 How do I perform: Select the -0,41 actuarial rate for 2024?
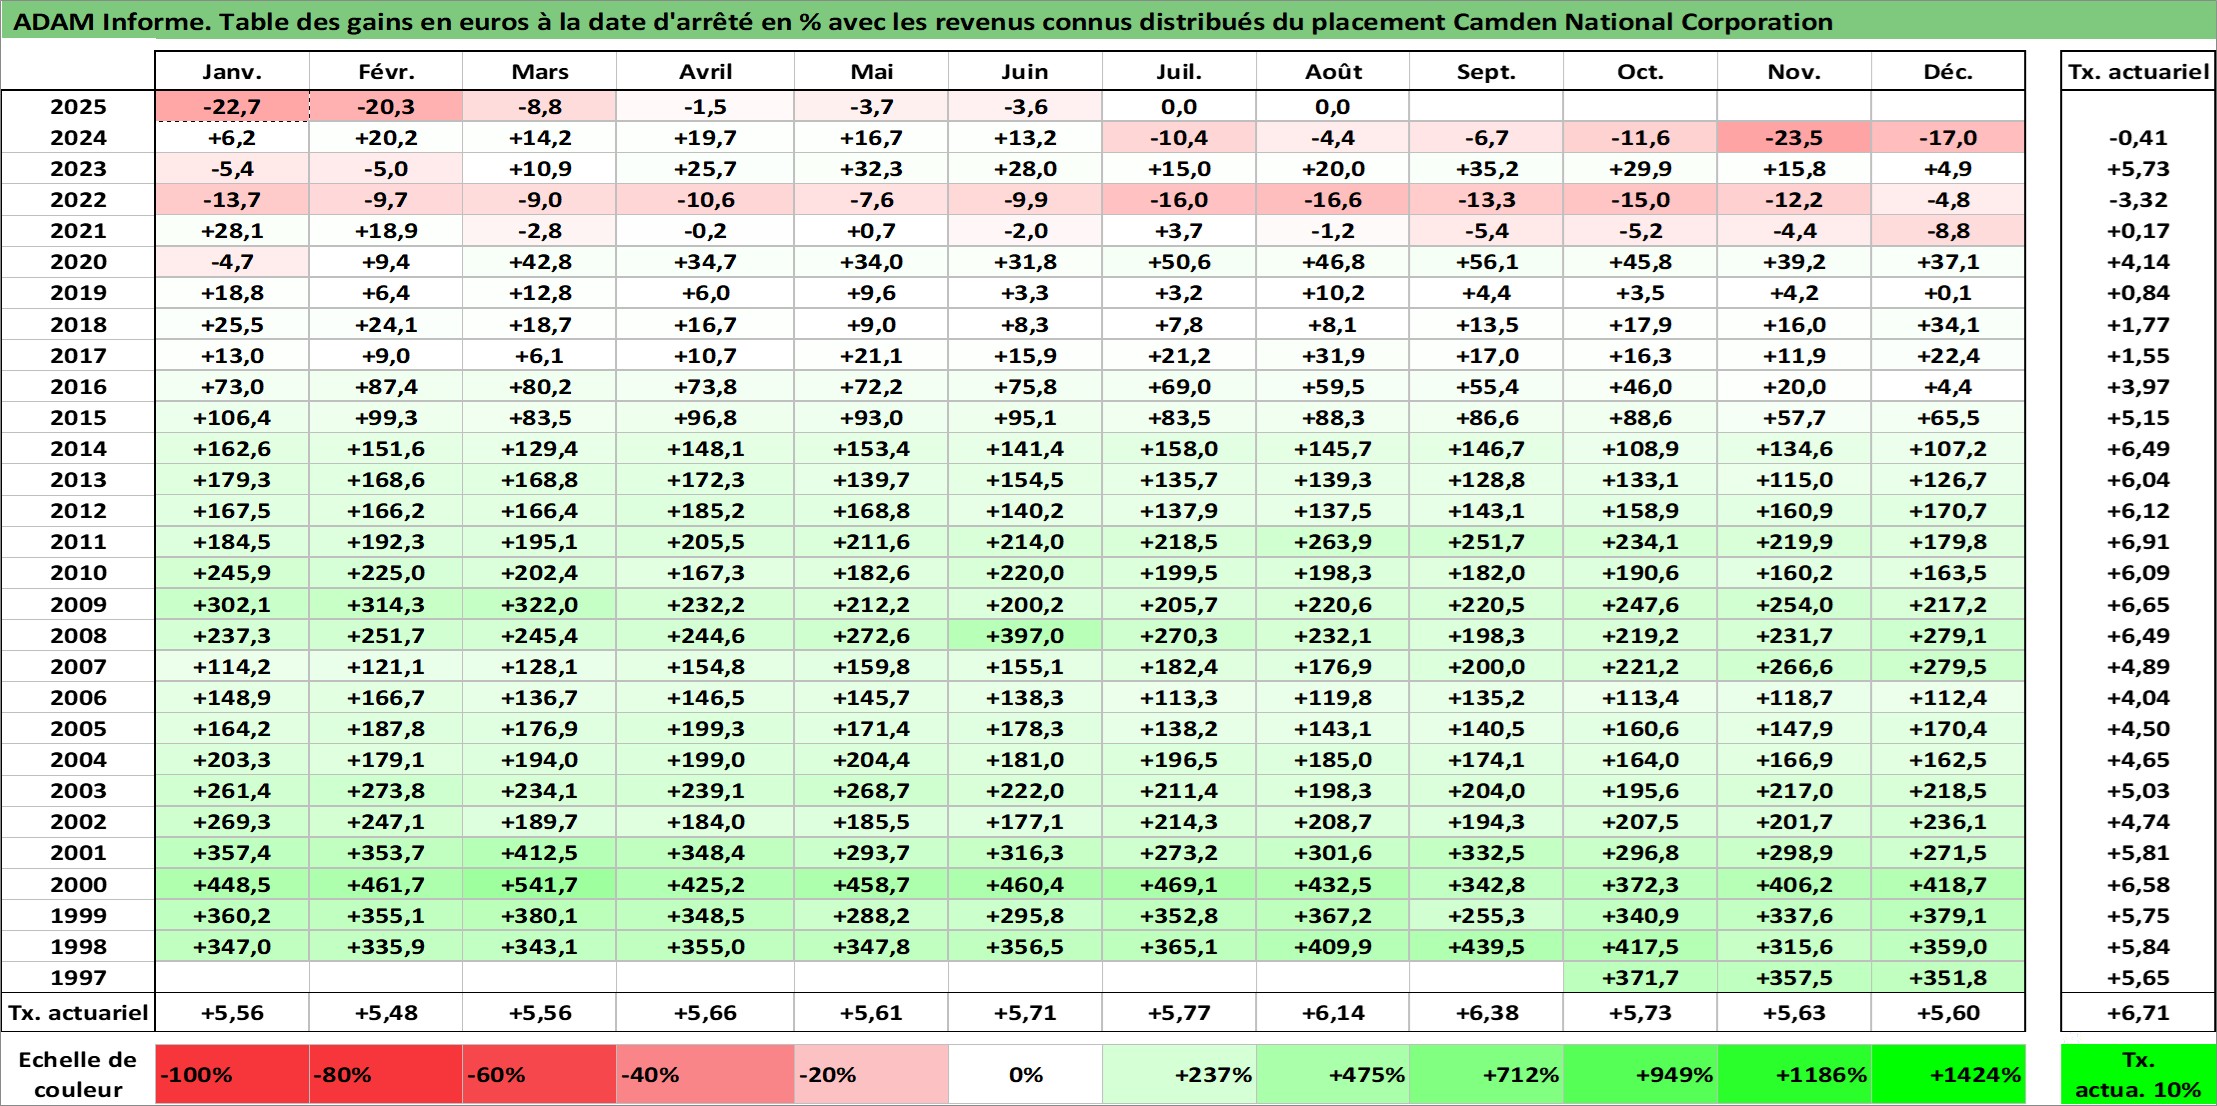click(2138, 138)
